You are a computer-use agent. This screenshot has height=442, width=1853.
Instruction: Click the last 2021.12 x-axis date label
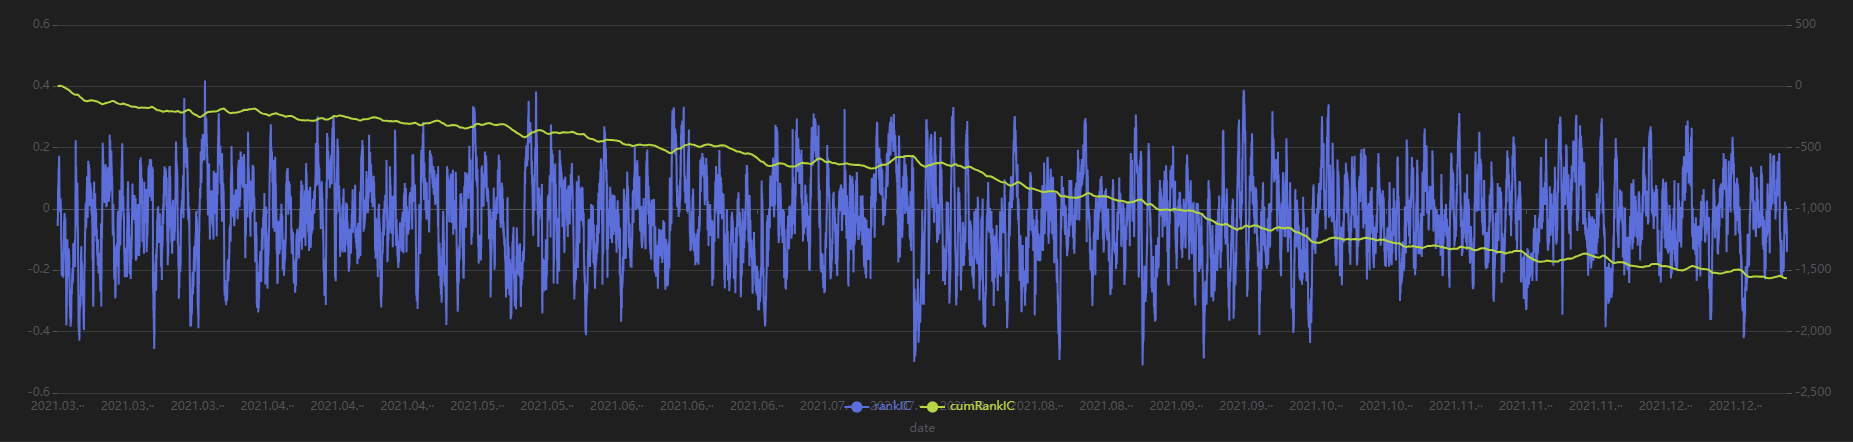pos(1736,406)
